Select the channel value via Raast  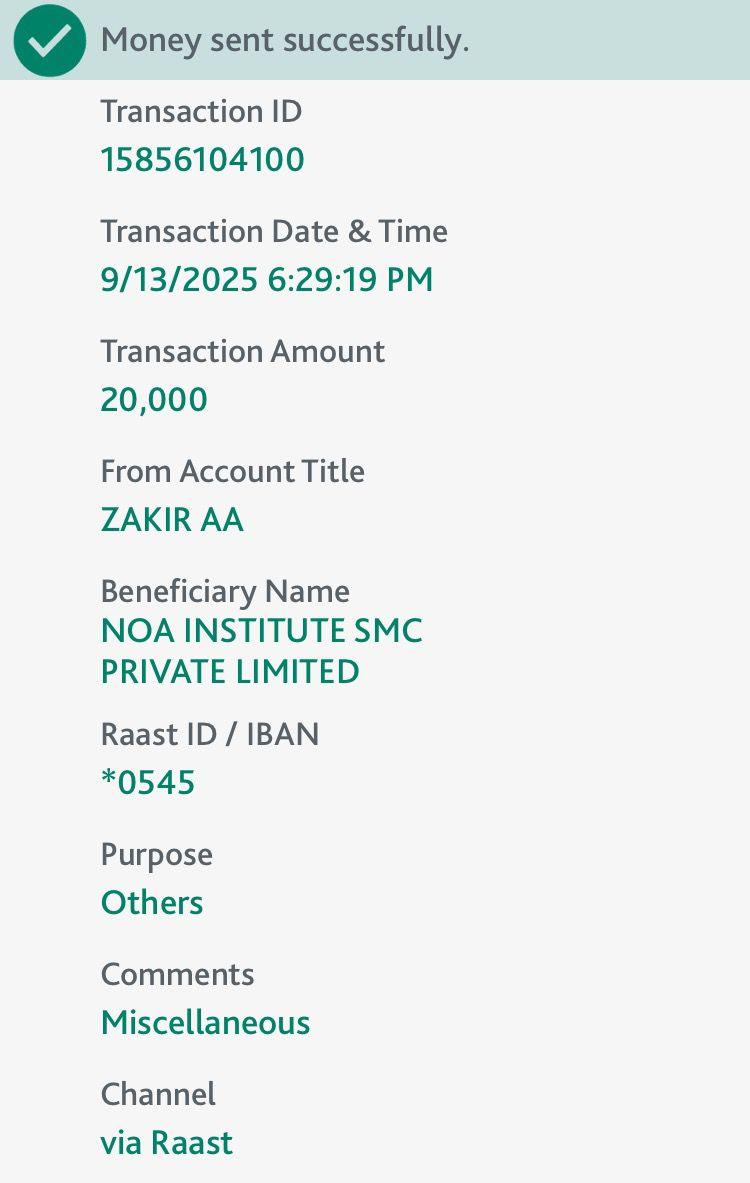(x=167, y=1143)
